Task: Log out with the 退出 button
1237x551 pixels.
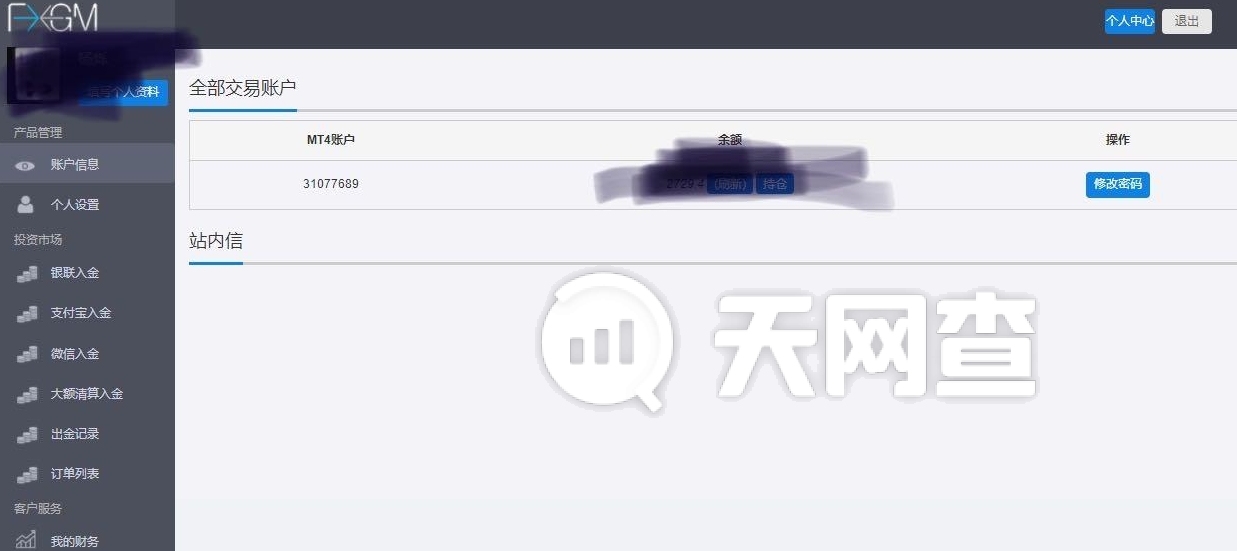Action: coord(1187,21)
